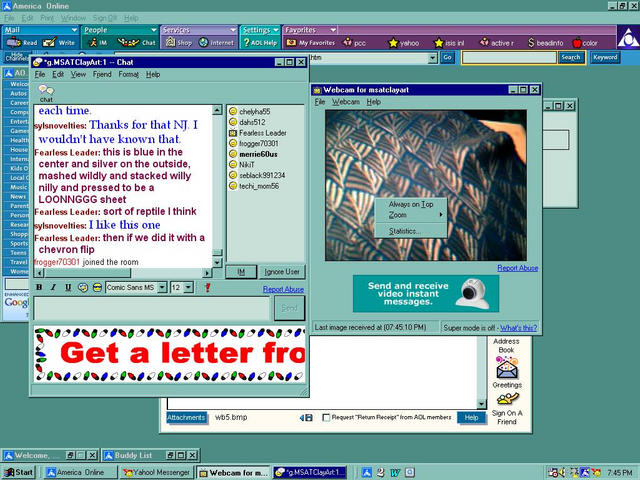The width and height of the screenshot is (640, 480).
Task: Open the Friend menu in chat window
Action: coord(102,74)
